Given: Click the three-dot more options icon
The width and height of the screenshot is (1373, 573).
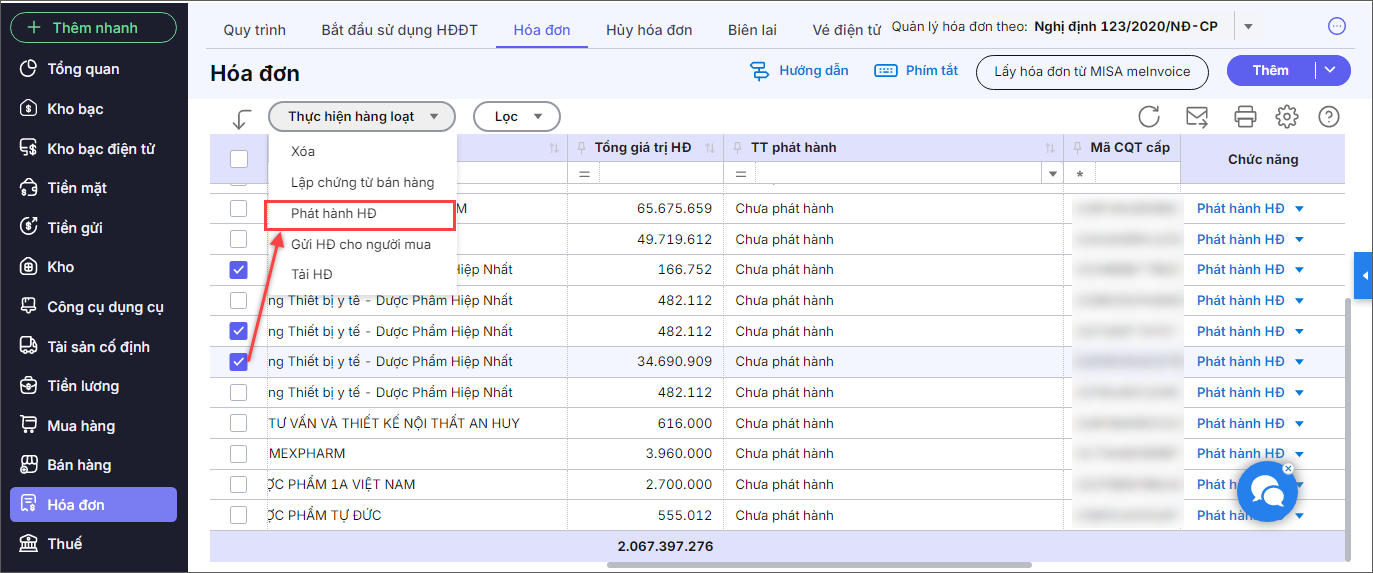Looking at the screenshot, I should (x=1336, y=27).
